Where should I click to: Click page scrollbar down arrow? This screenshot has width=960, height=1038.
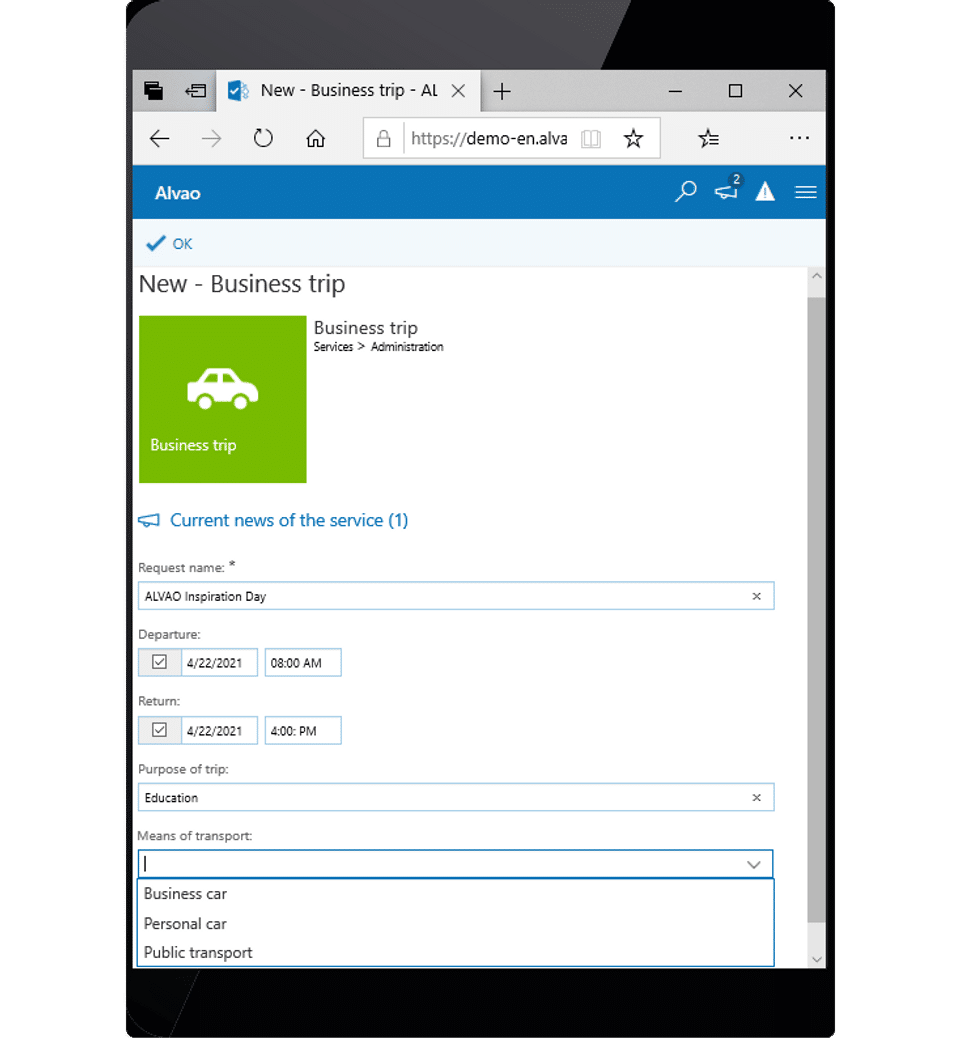816,959
